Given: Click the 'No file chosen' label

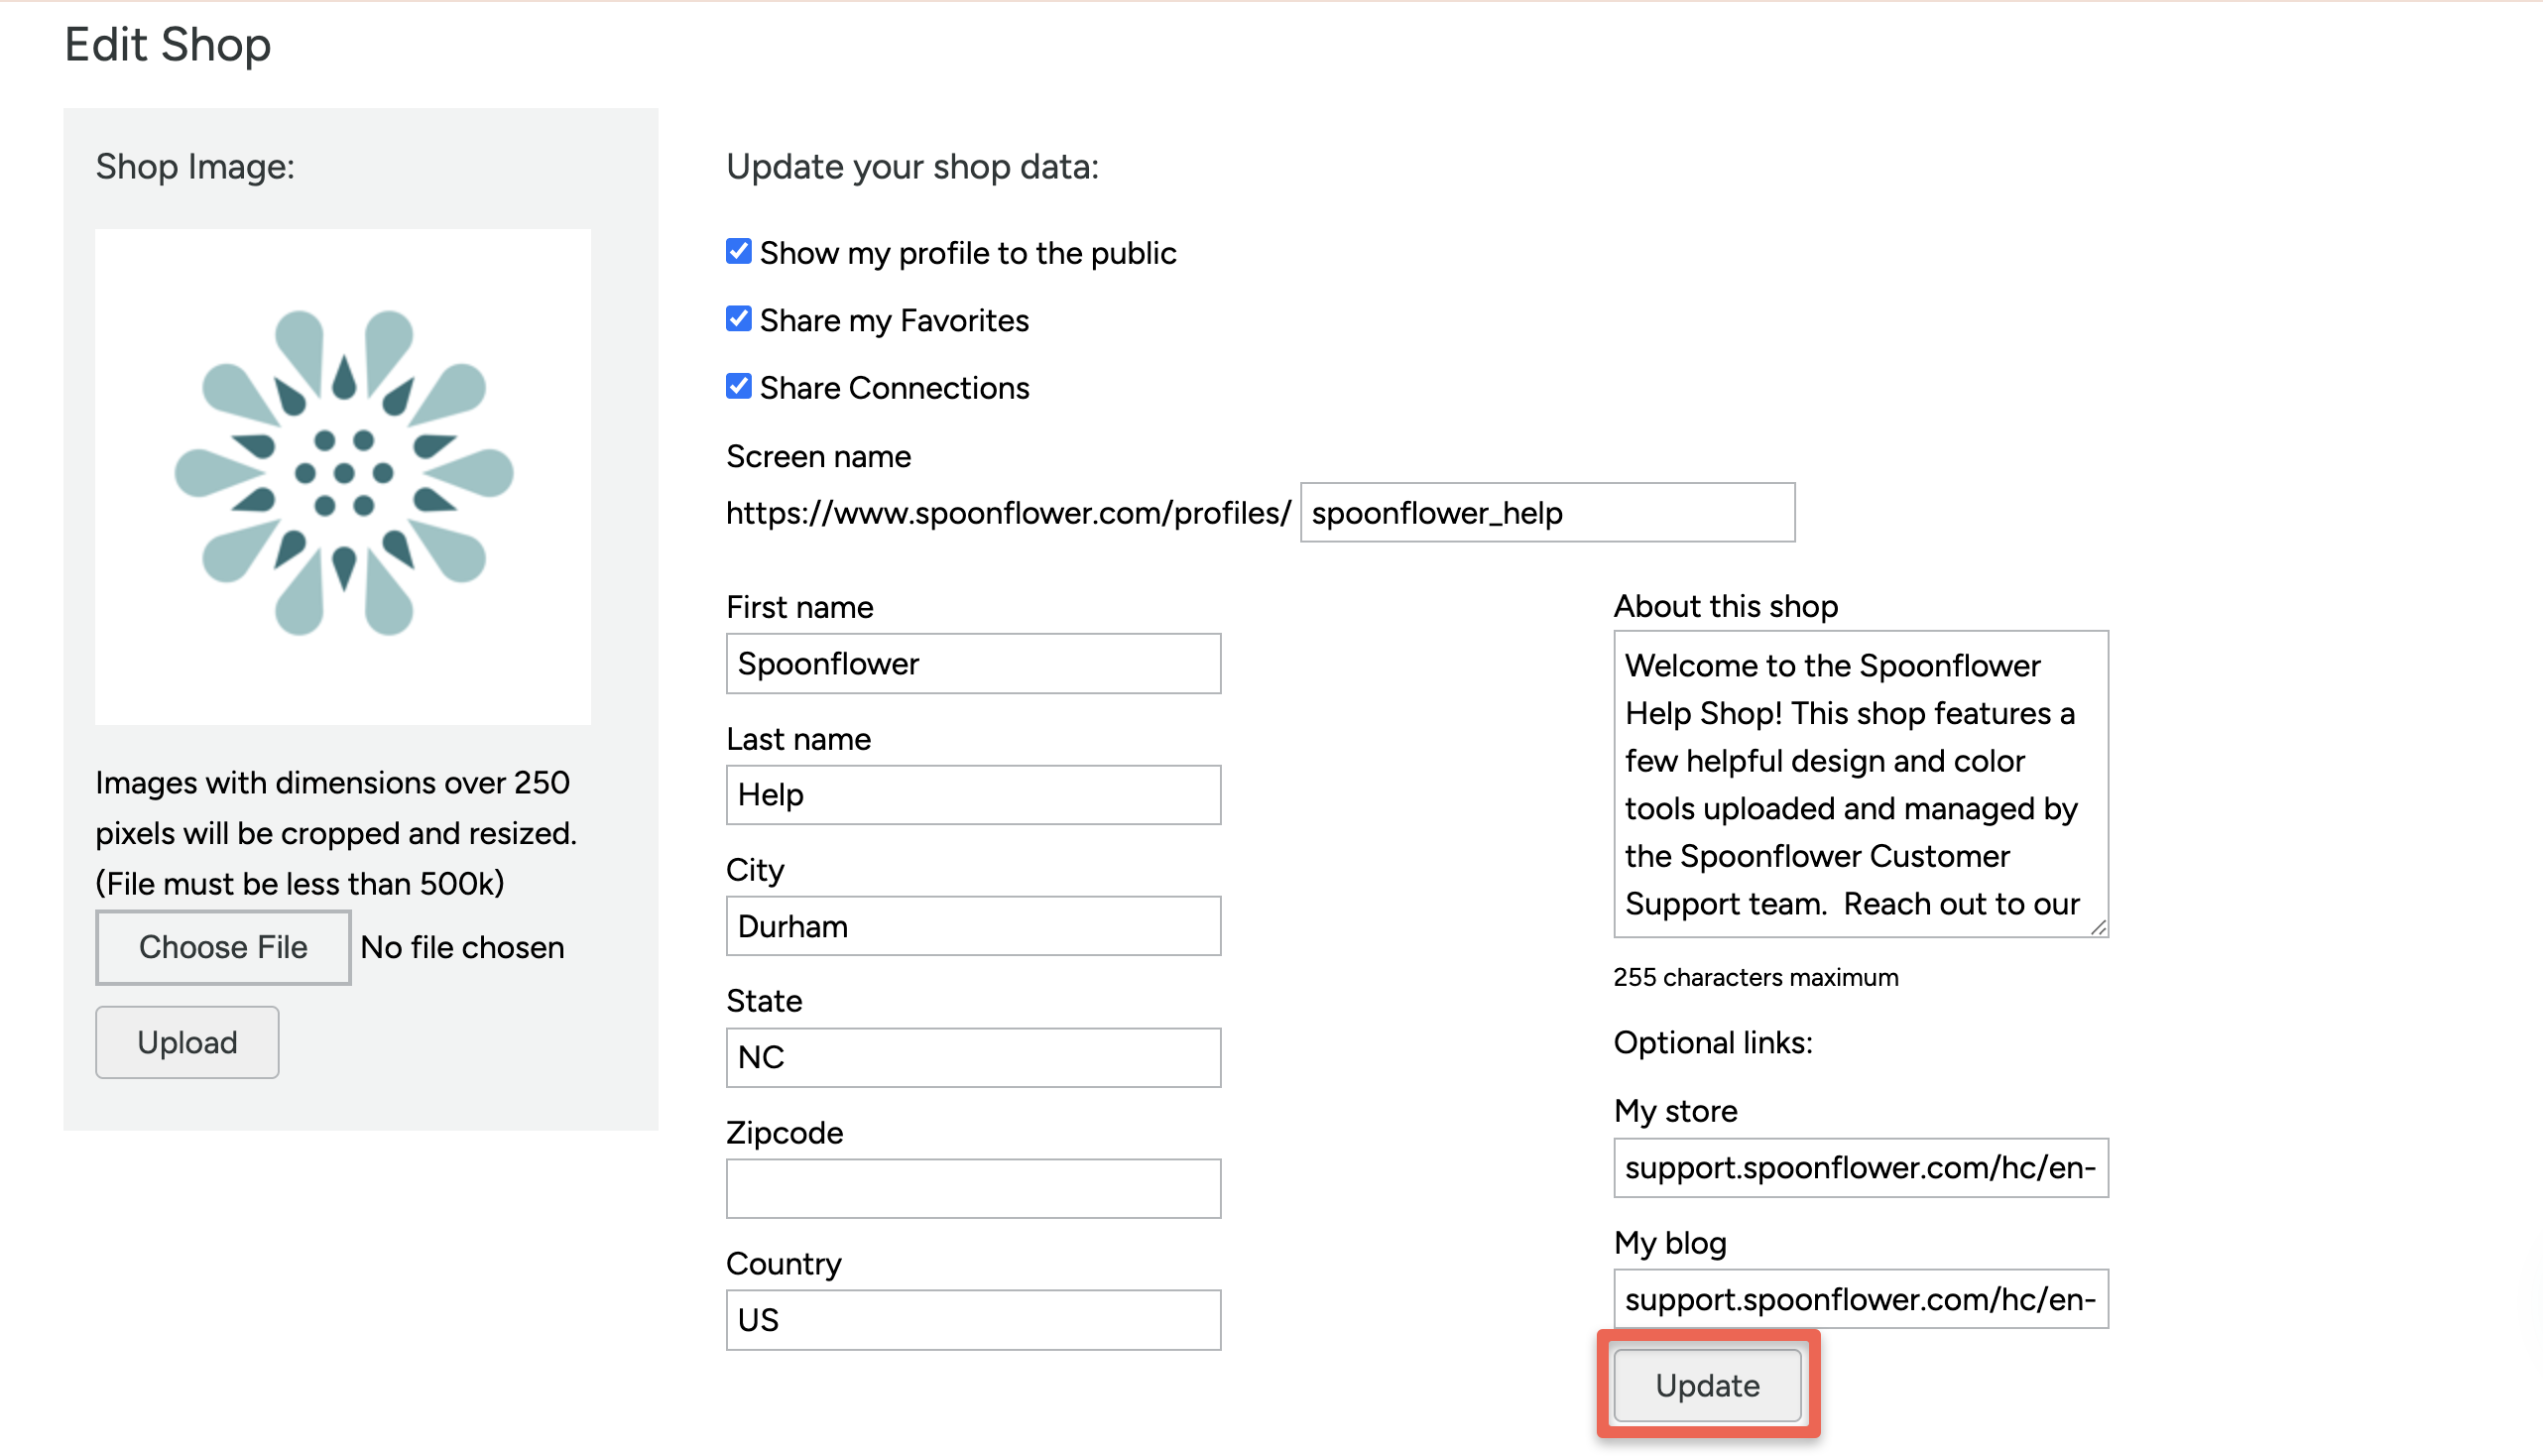Looking at the screenshot, I should [461, 946].
